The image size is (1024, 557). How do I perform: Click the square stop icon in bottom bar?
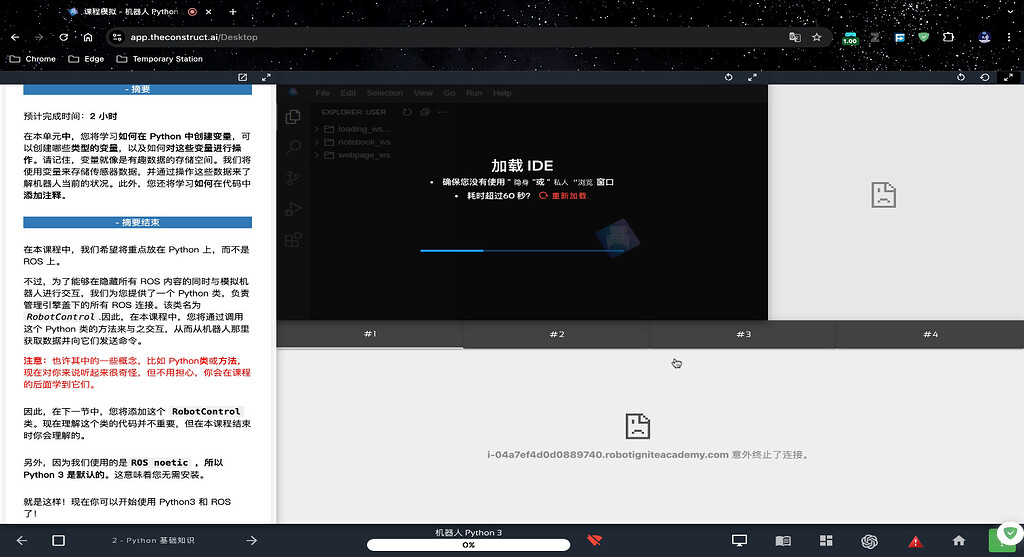(x=58, y=540)
